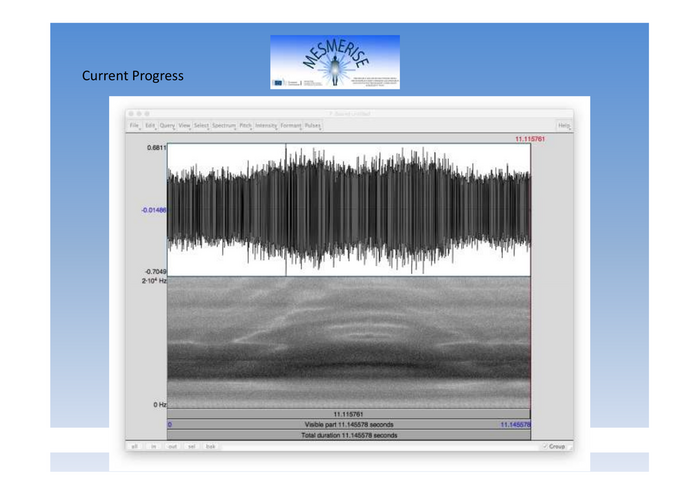Expand the Select menu
Screen dimensions: 700x495
click(x=201, y=125)
